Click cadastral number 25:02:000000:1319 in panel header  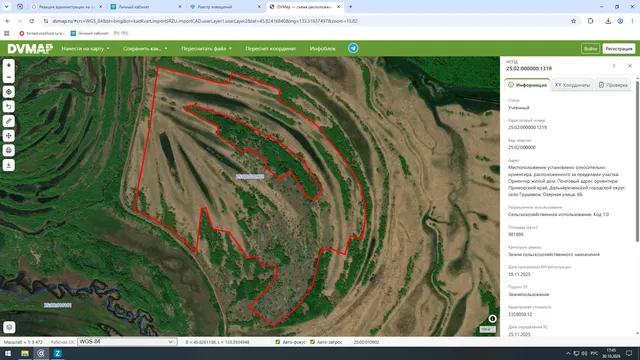(529, 69)
